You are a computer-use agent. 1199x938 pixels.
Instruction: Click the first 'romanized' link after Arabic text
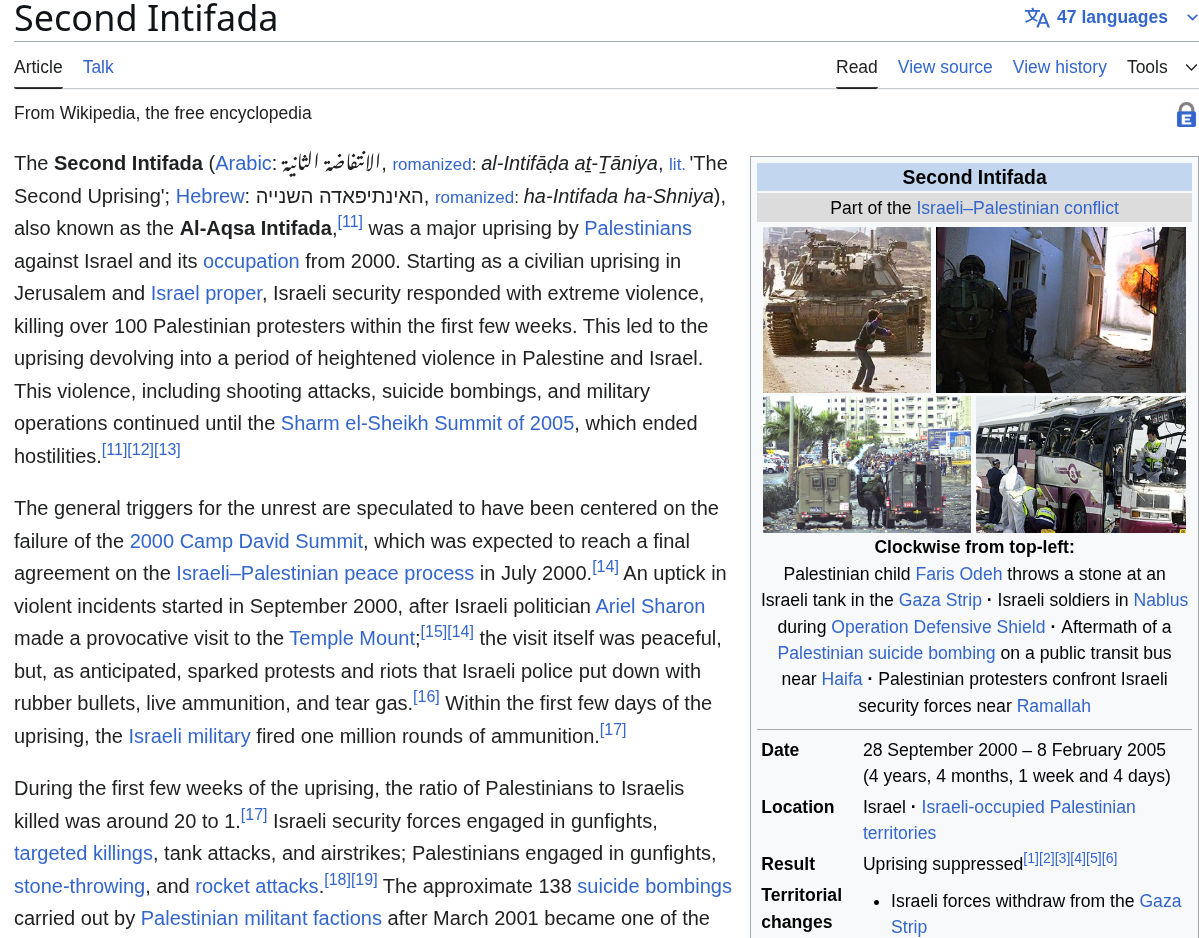click(x=432, y=164)
